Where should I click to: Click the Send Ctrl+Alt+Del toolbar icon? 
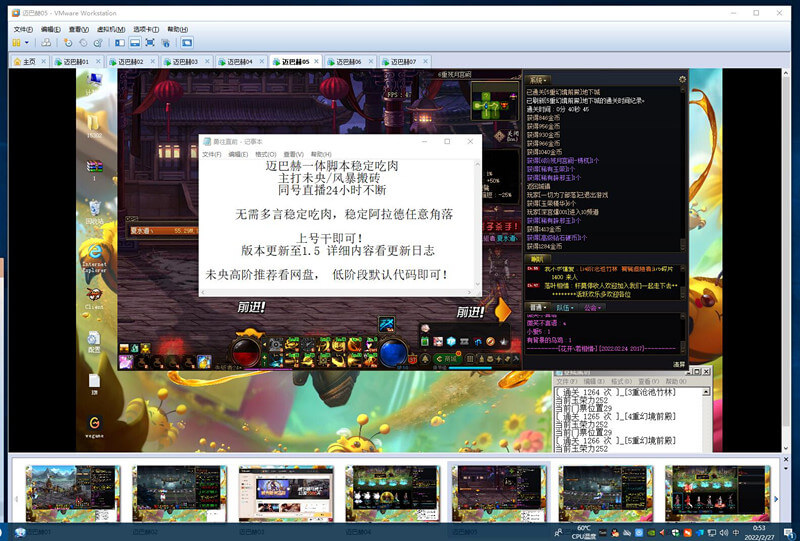click(x=46, y=43)
